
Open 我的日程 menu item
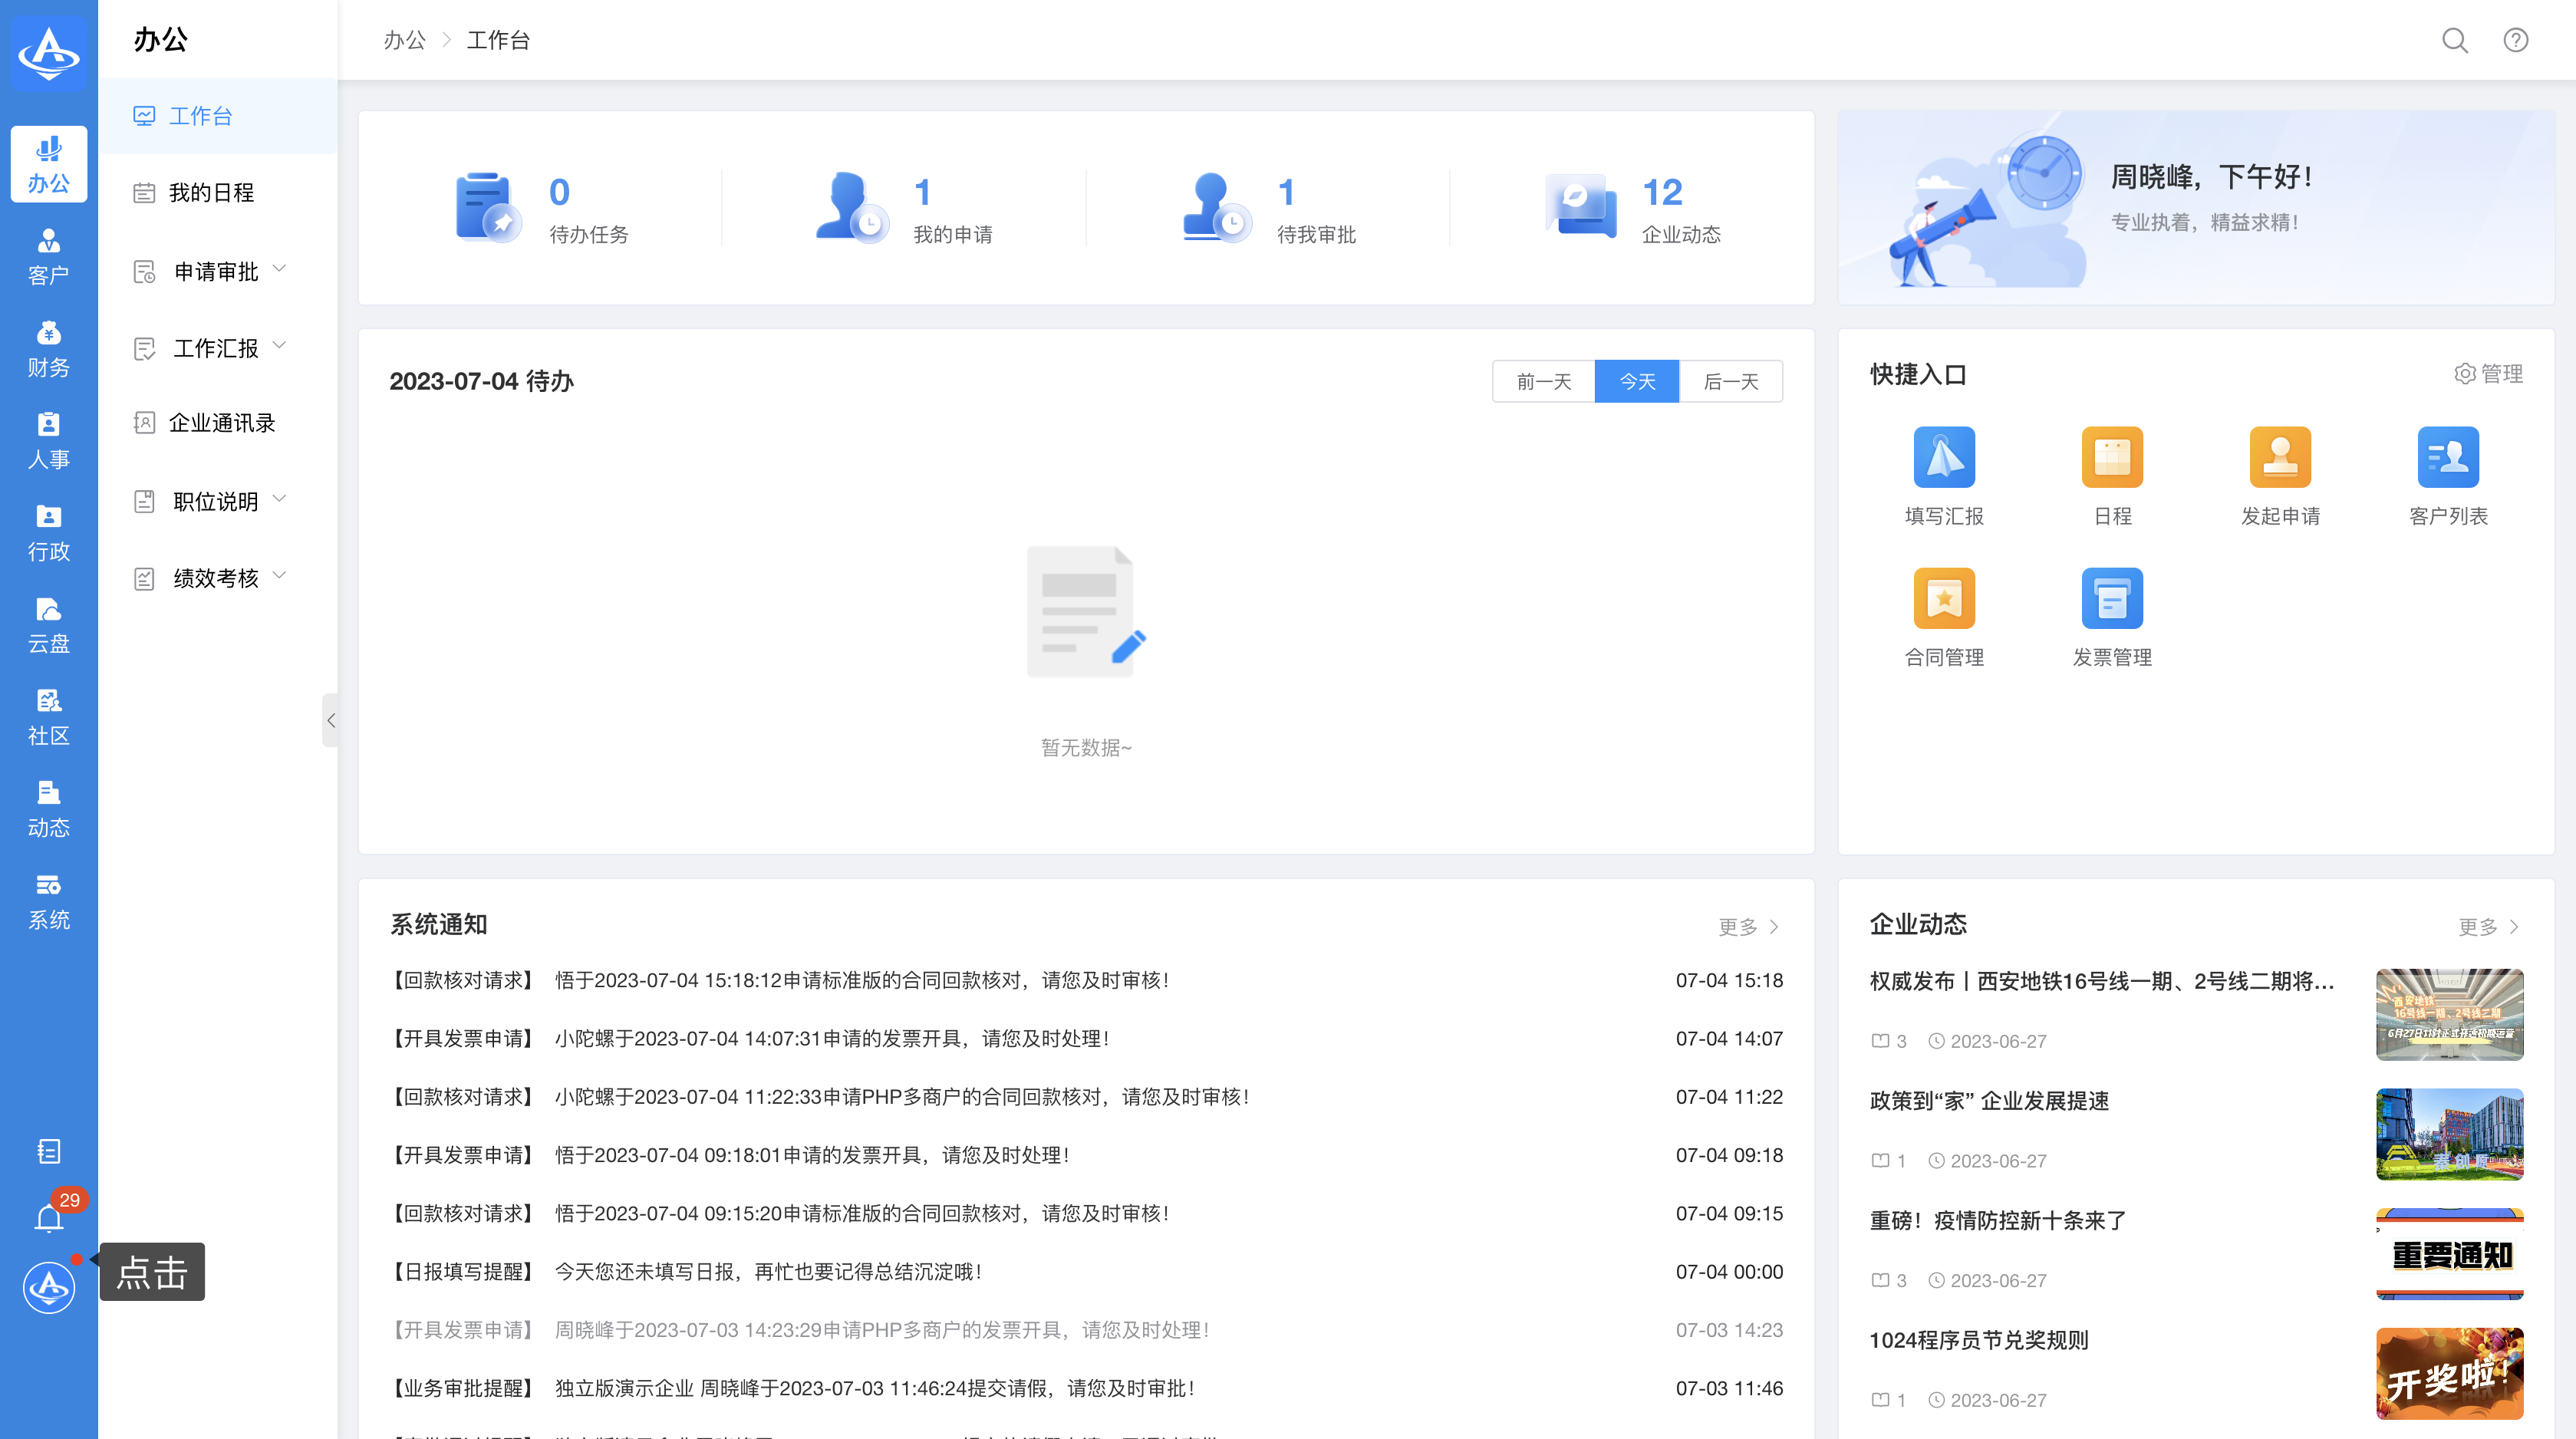click(211, 192)
